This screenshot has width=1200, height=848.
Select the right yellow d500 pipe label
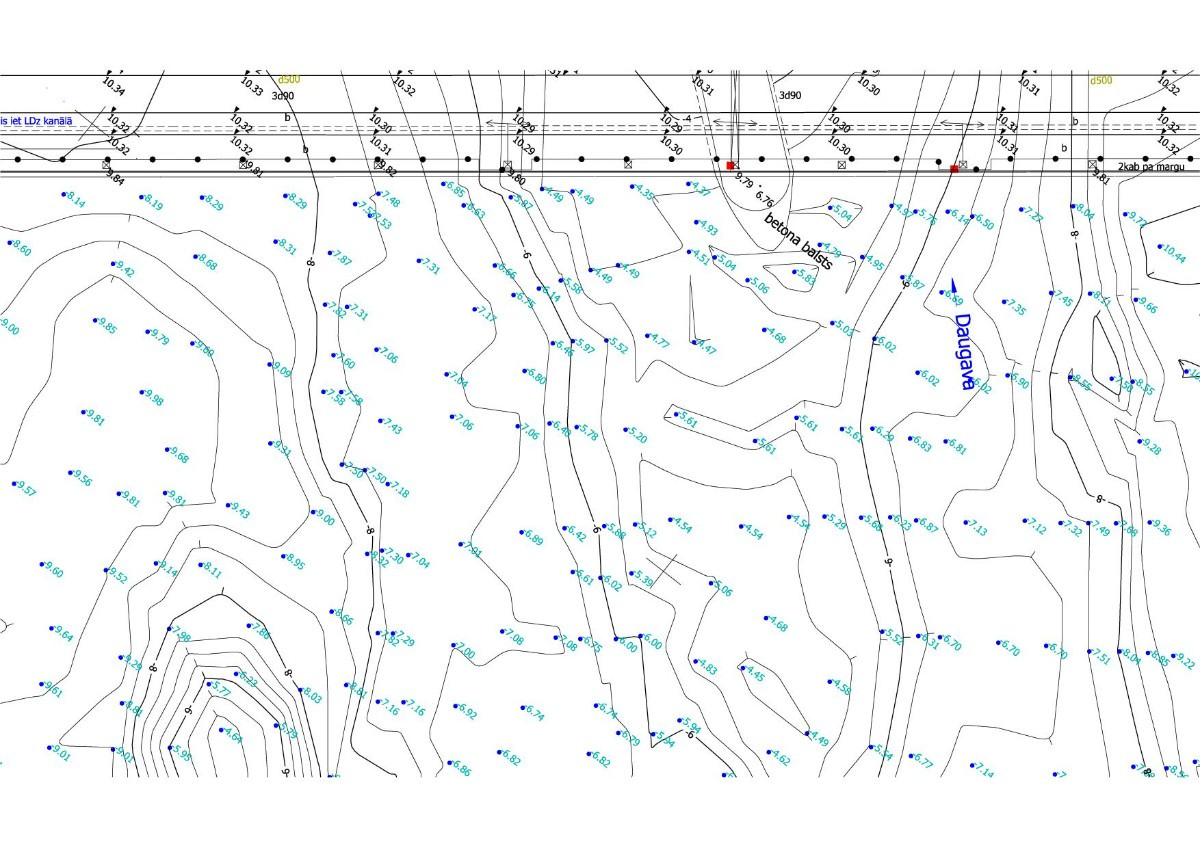[x=1101, y=80]
